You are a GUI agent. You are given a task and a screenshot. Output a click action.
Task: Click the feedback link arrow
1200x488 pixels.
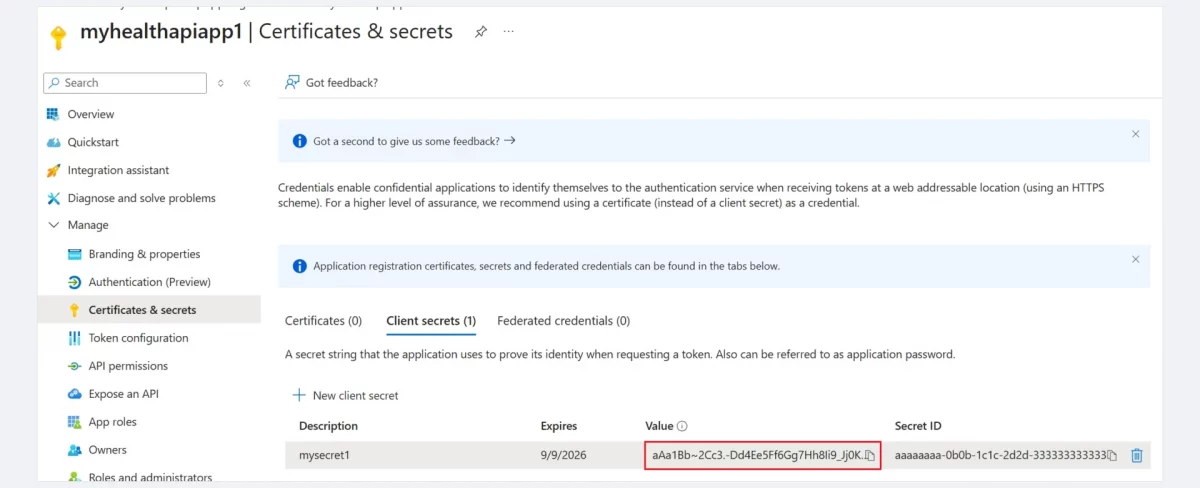(x=510, y=141)
